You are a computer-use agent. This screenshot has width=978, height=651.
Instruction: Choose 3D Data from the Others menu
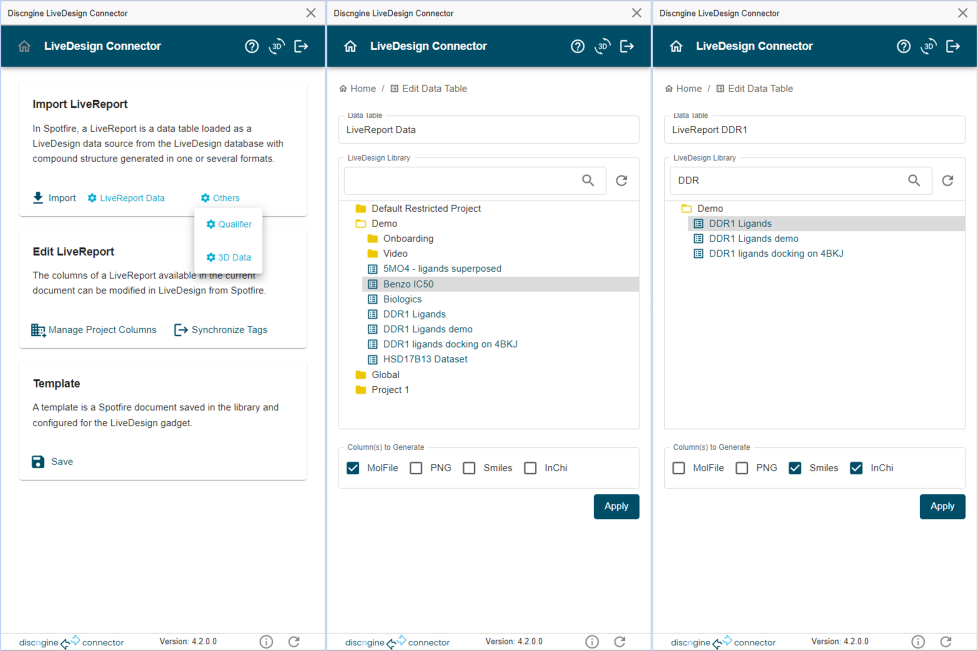point(229,258)
